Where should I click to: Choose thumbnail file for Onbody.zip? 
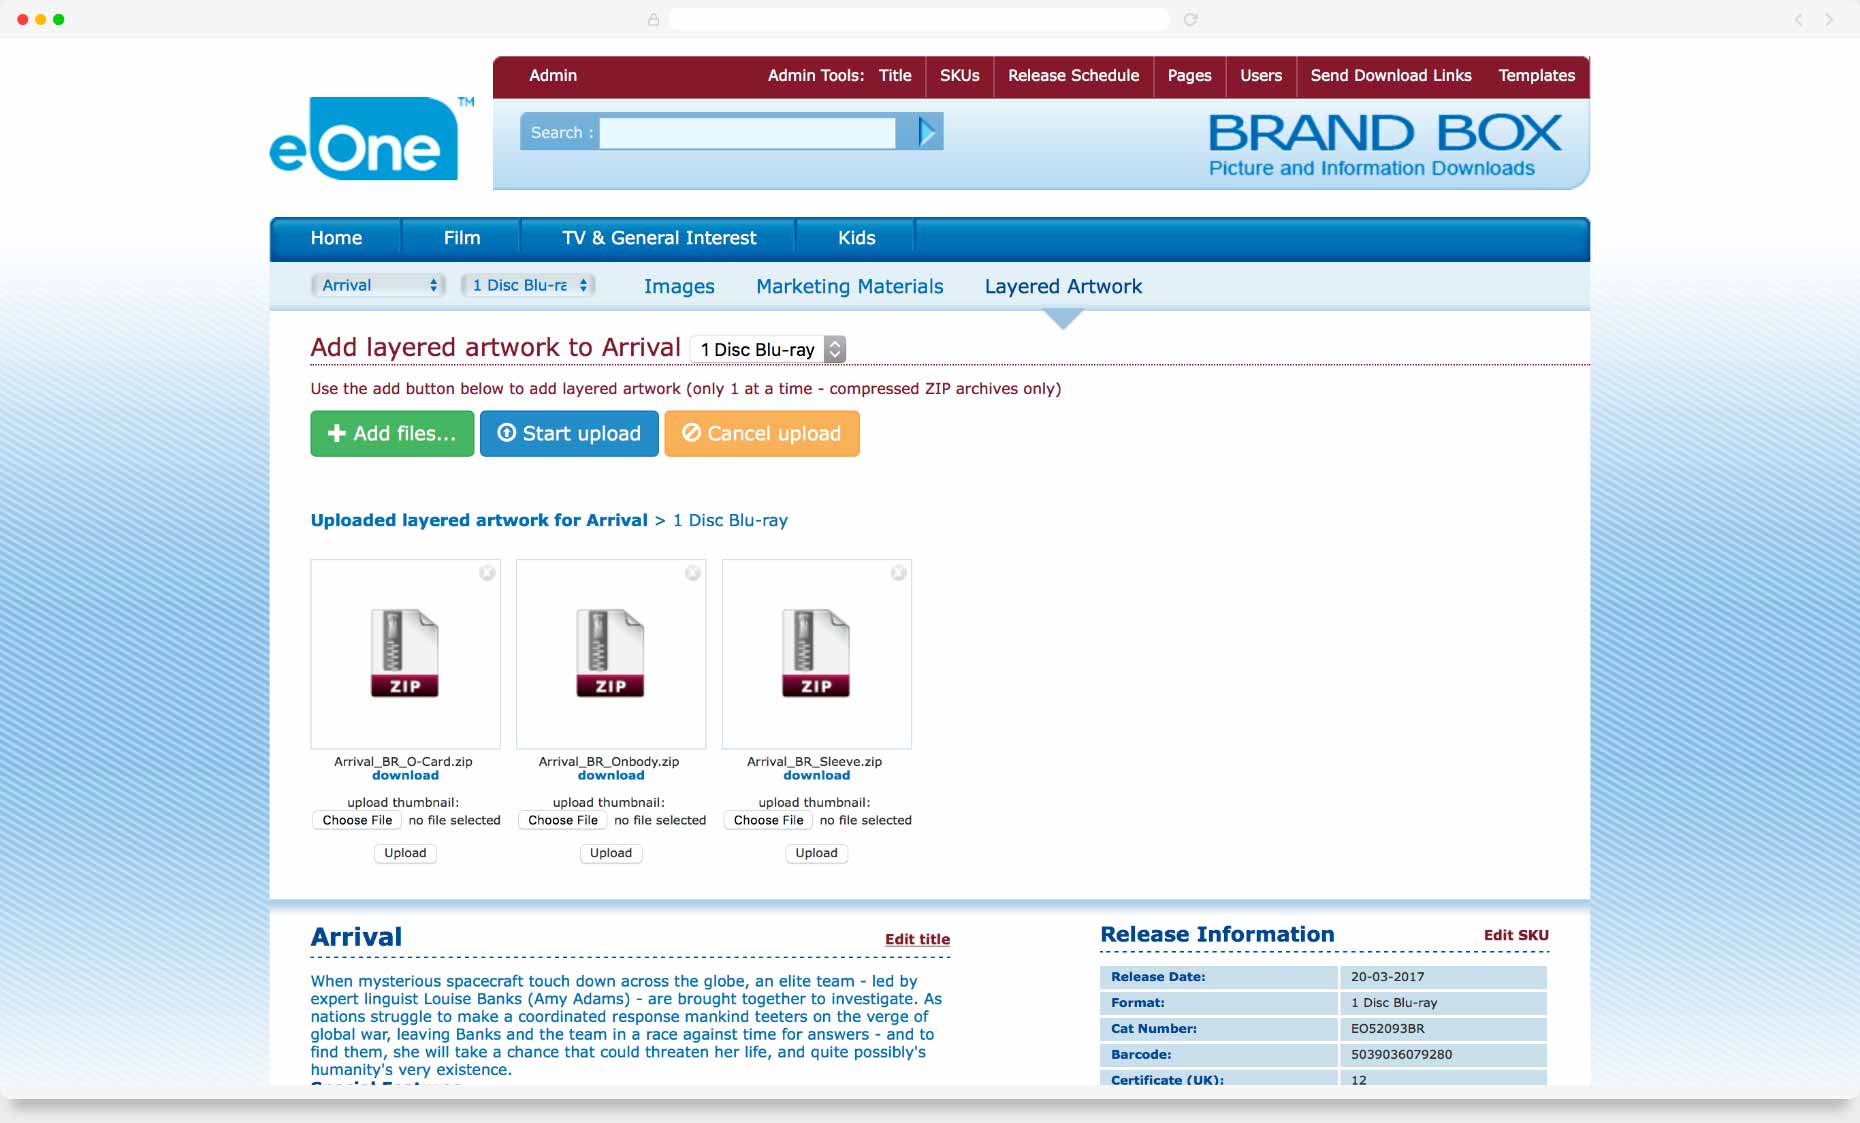tap(562, 820)
